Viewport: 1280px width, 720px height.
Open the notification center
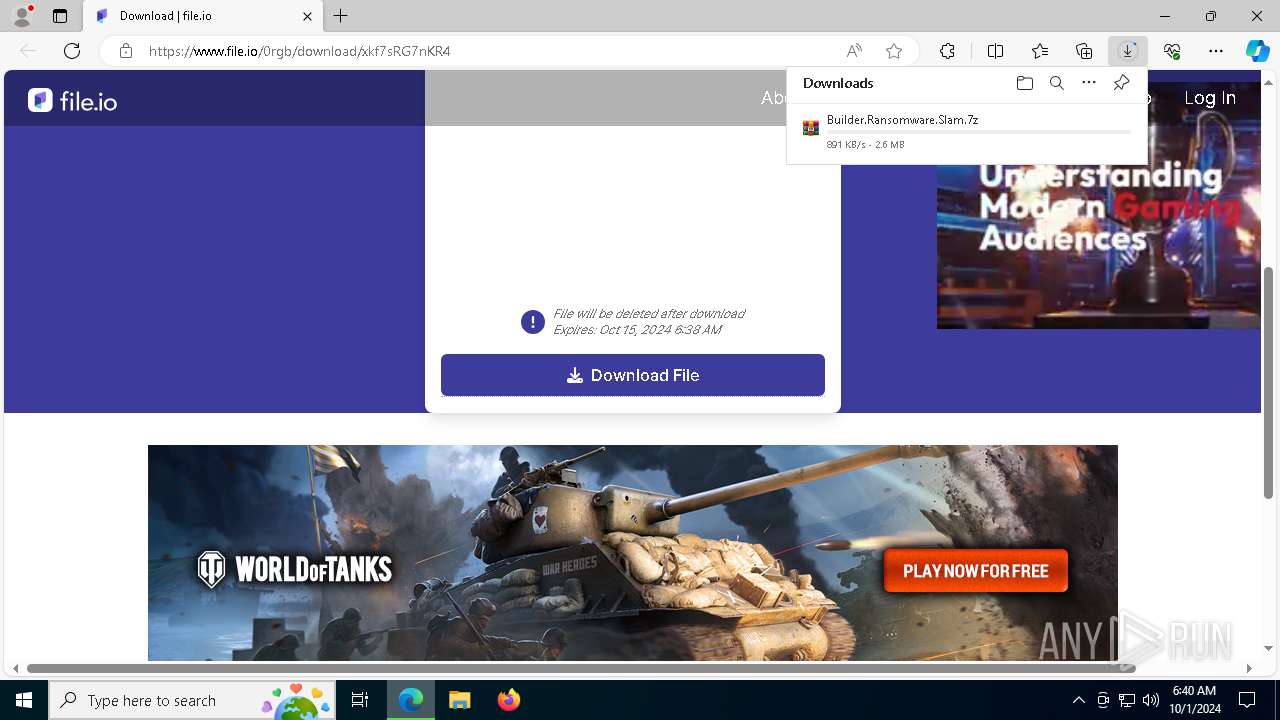[x=1247, y=700]
